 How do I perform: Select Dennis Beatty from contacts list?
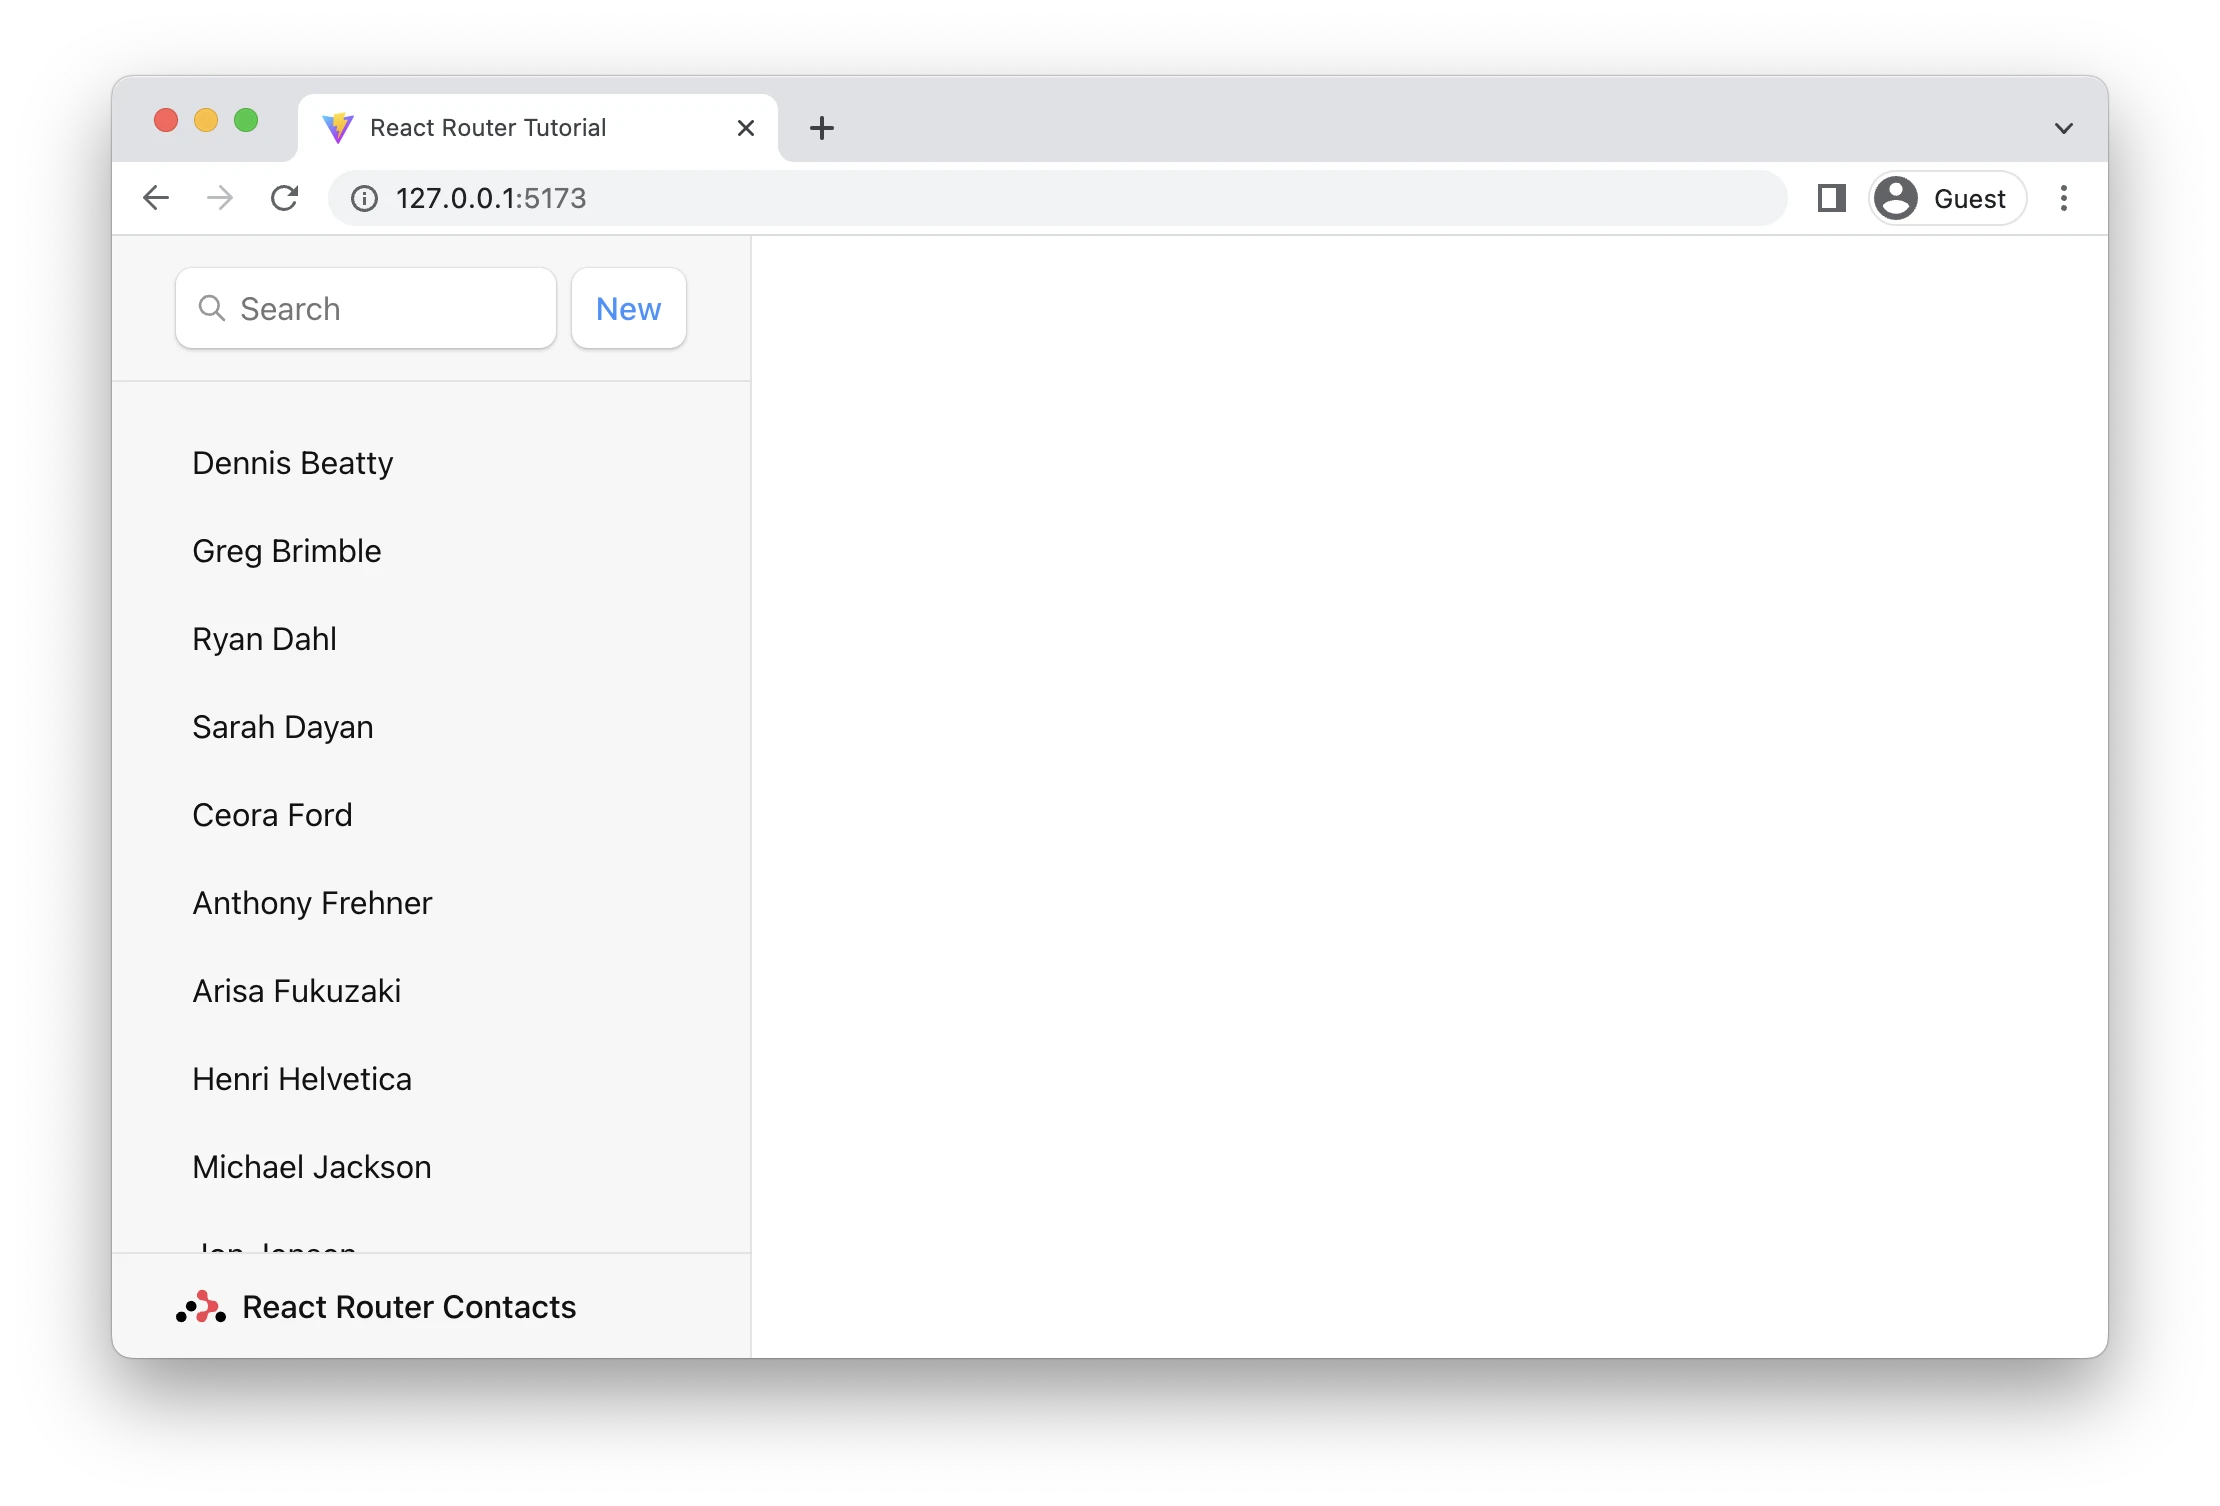(292, 462)
